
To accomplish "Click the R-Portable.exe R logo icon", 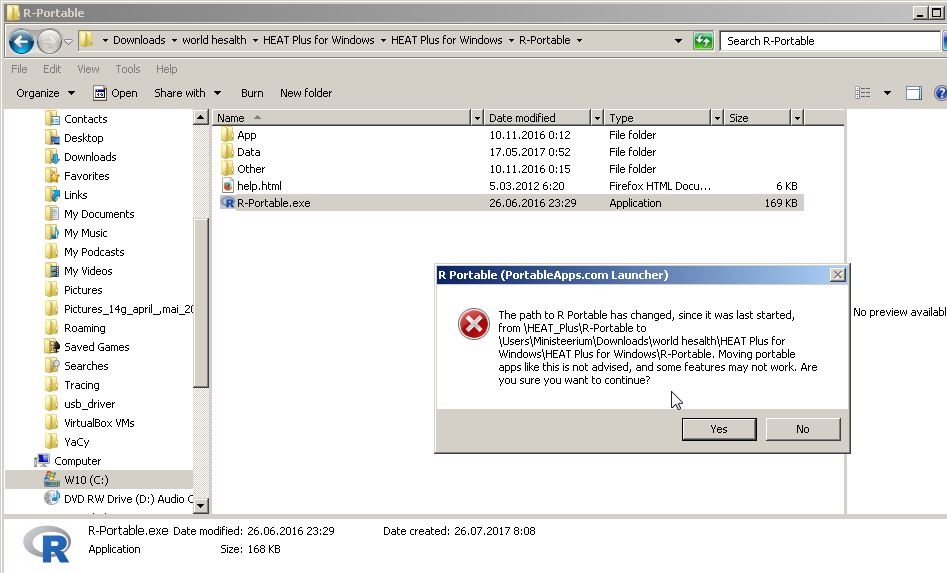I will point(228,203).
